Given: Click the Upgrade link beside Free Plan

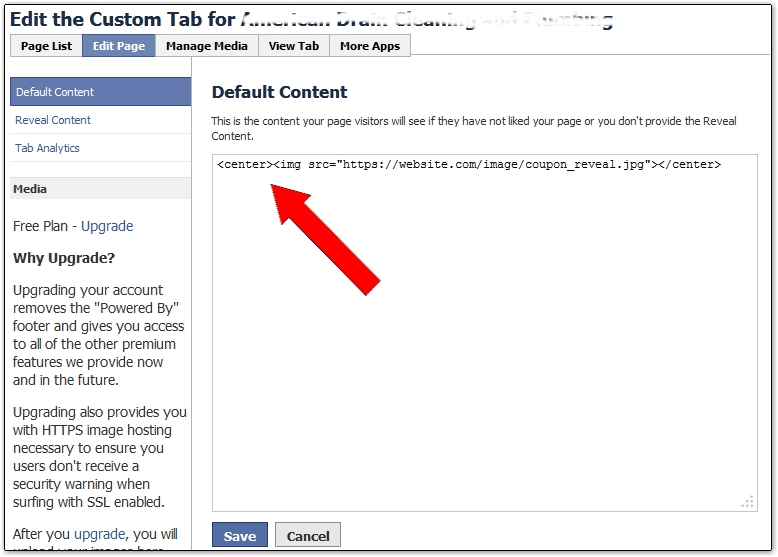Looking at the screenshot, I should [107, 226].
